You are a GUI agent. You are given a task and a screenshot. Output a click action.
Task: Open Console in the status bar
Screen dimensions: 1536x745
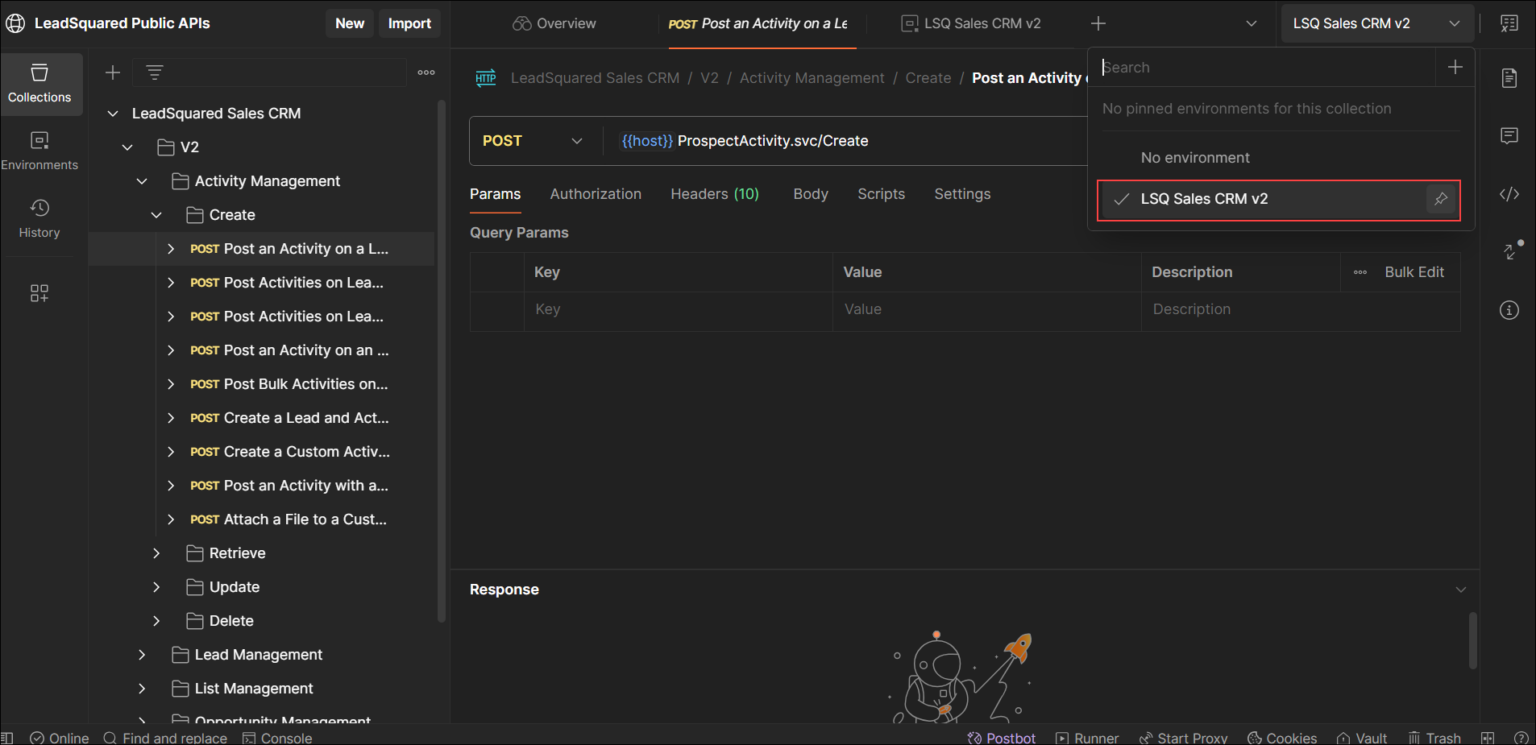pyautogui.click(x=277, y=738)
